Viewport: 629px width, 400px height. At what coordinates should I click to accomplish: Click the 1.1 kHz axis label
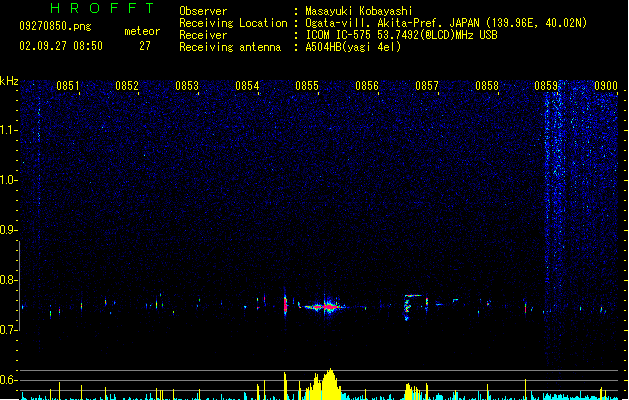pyautogui.click(x=9, y=130)
